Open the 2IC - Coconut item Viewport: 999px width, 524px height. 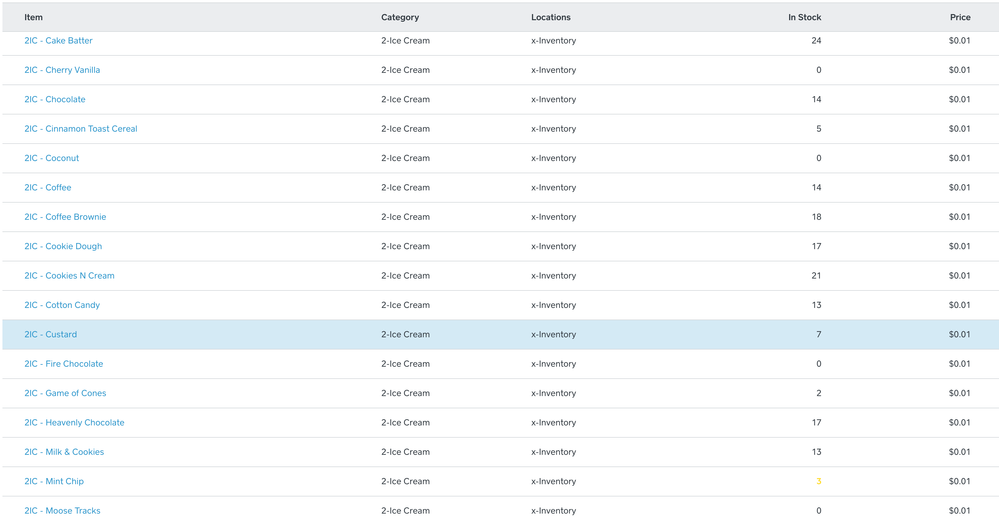tap(52, 158)
